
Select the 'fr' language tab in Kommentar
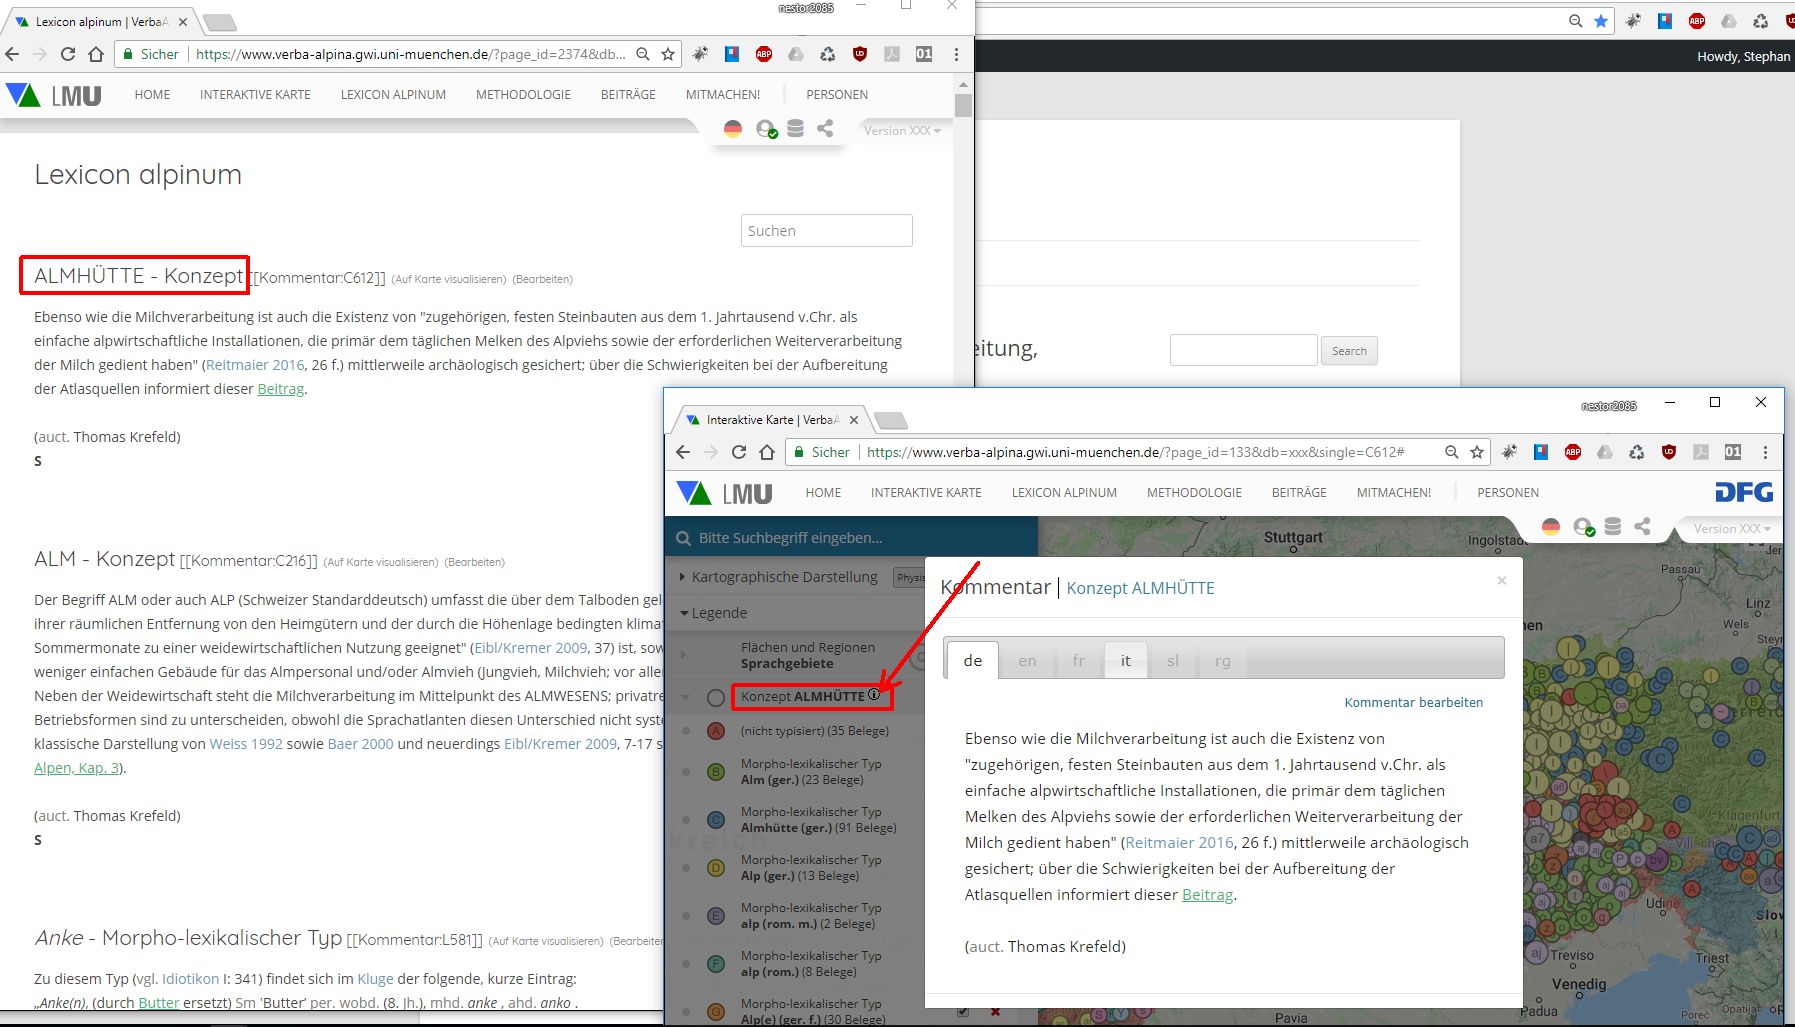tap(1078, 660)
